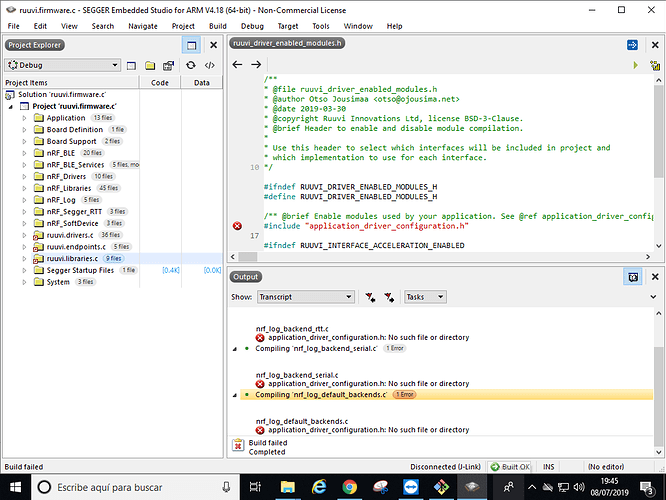Open the Tasks dropdown in Output
This screenshot has width=666, height=500.
[x=425, y=297]
